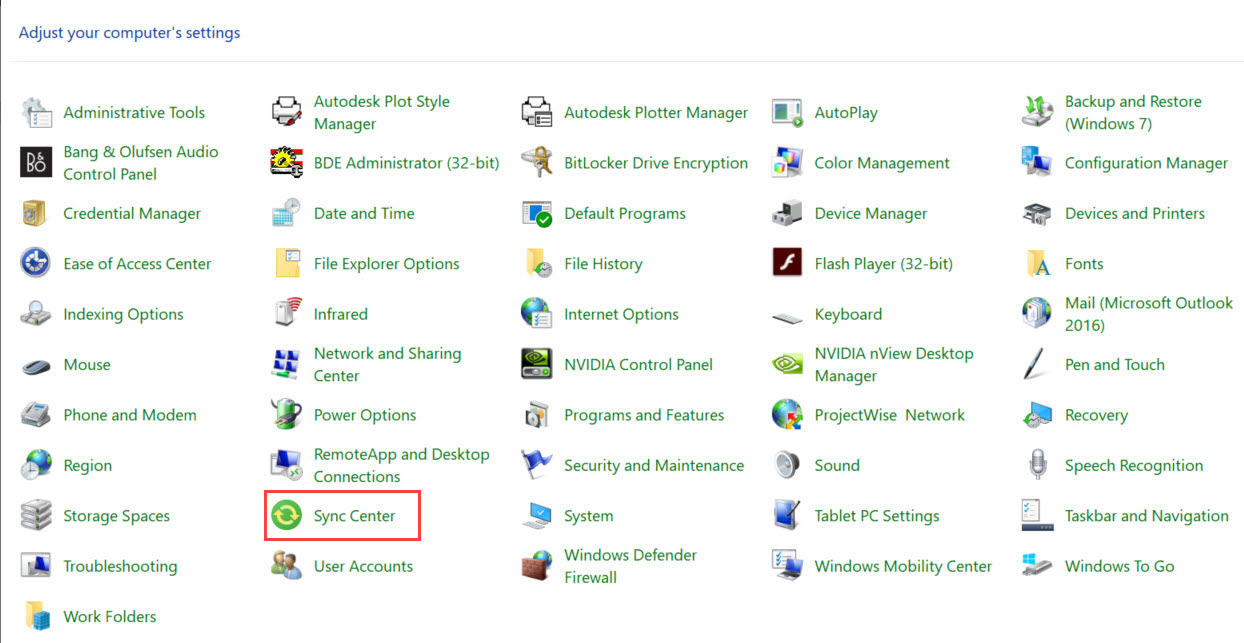Open the Programs and Features link
The width and height of the screenshot is (1244, 643).
pyautogui.click(x=644, y=415)
